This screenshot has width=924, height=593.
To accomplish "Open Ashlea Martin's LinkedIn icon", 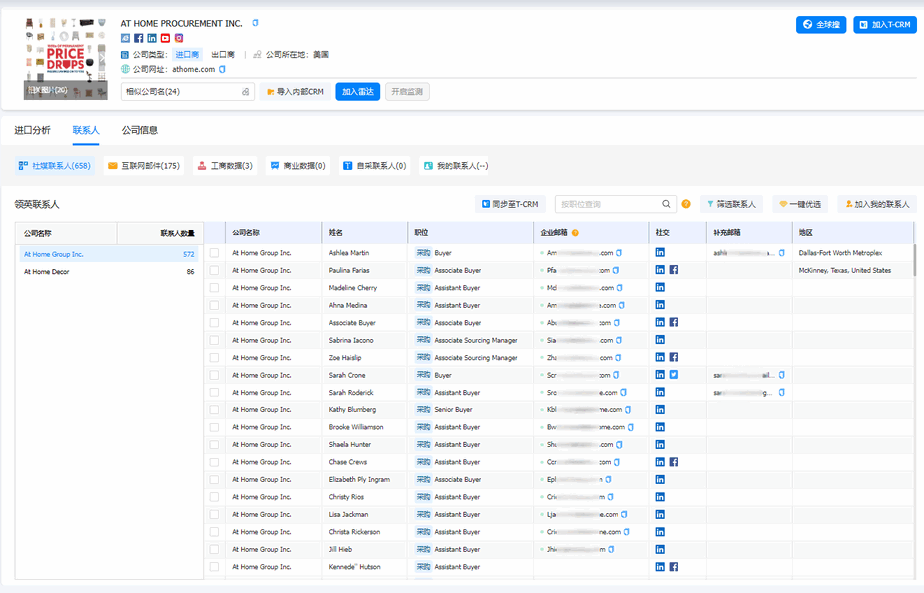I will click(x=660, y=253).
